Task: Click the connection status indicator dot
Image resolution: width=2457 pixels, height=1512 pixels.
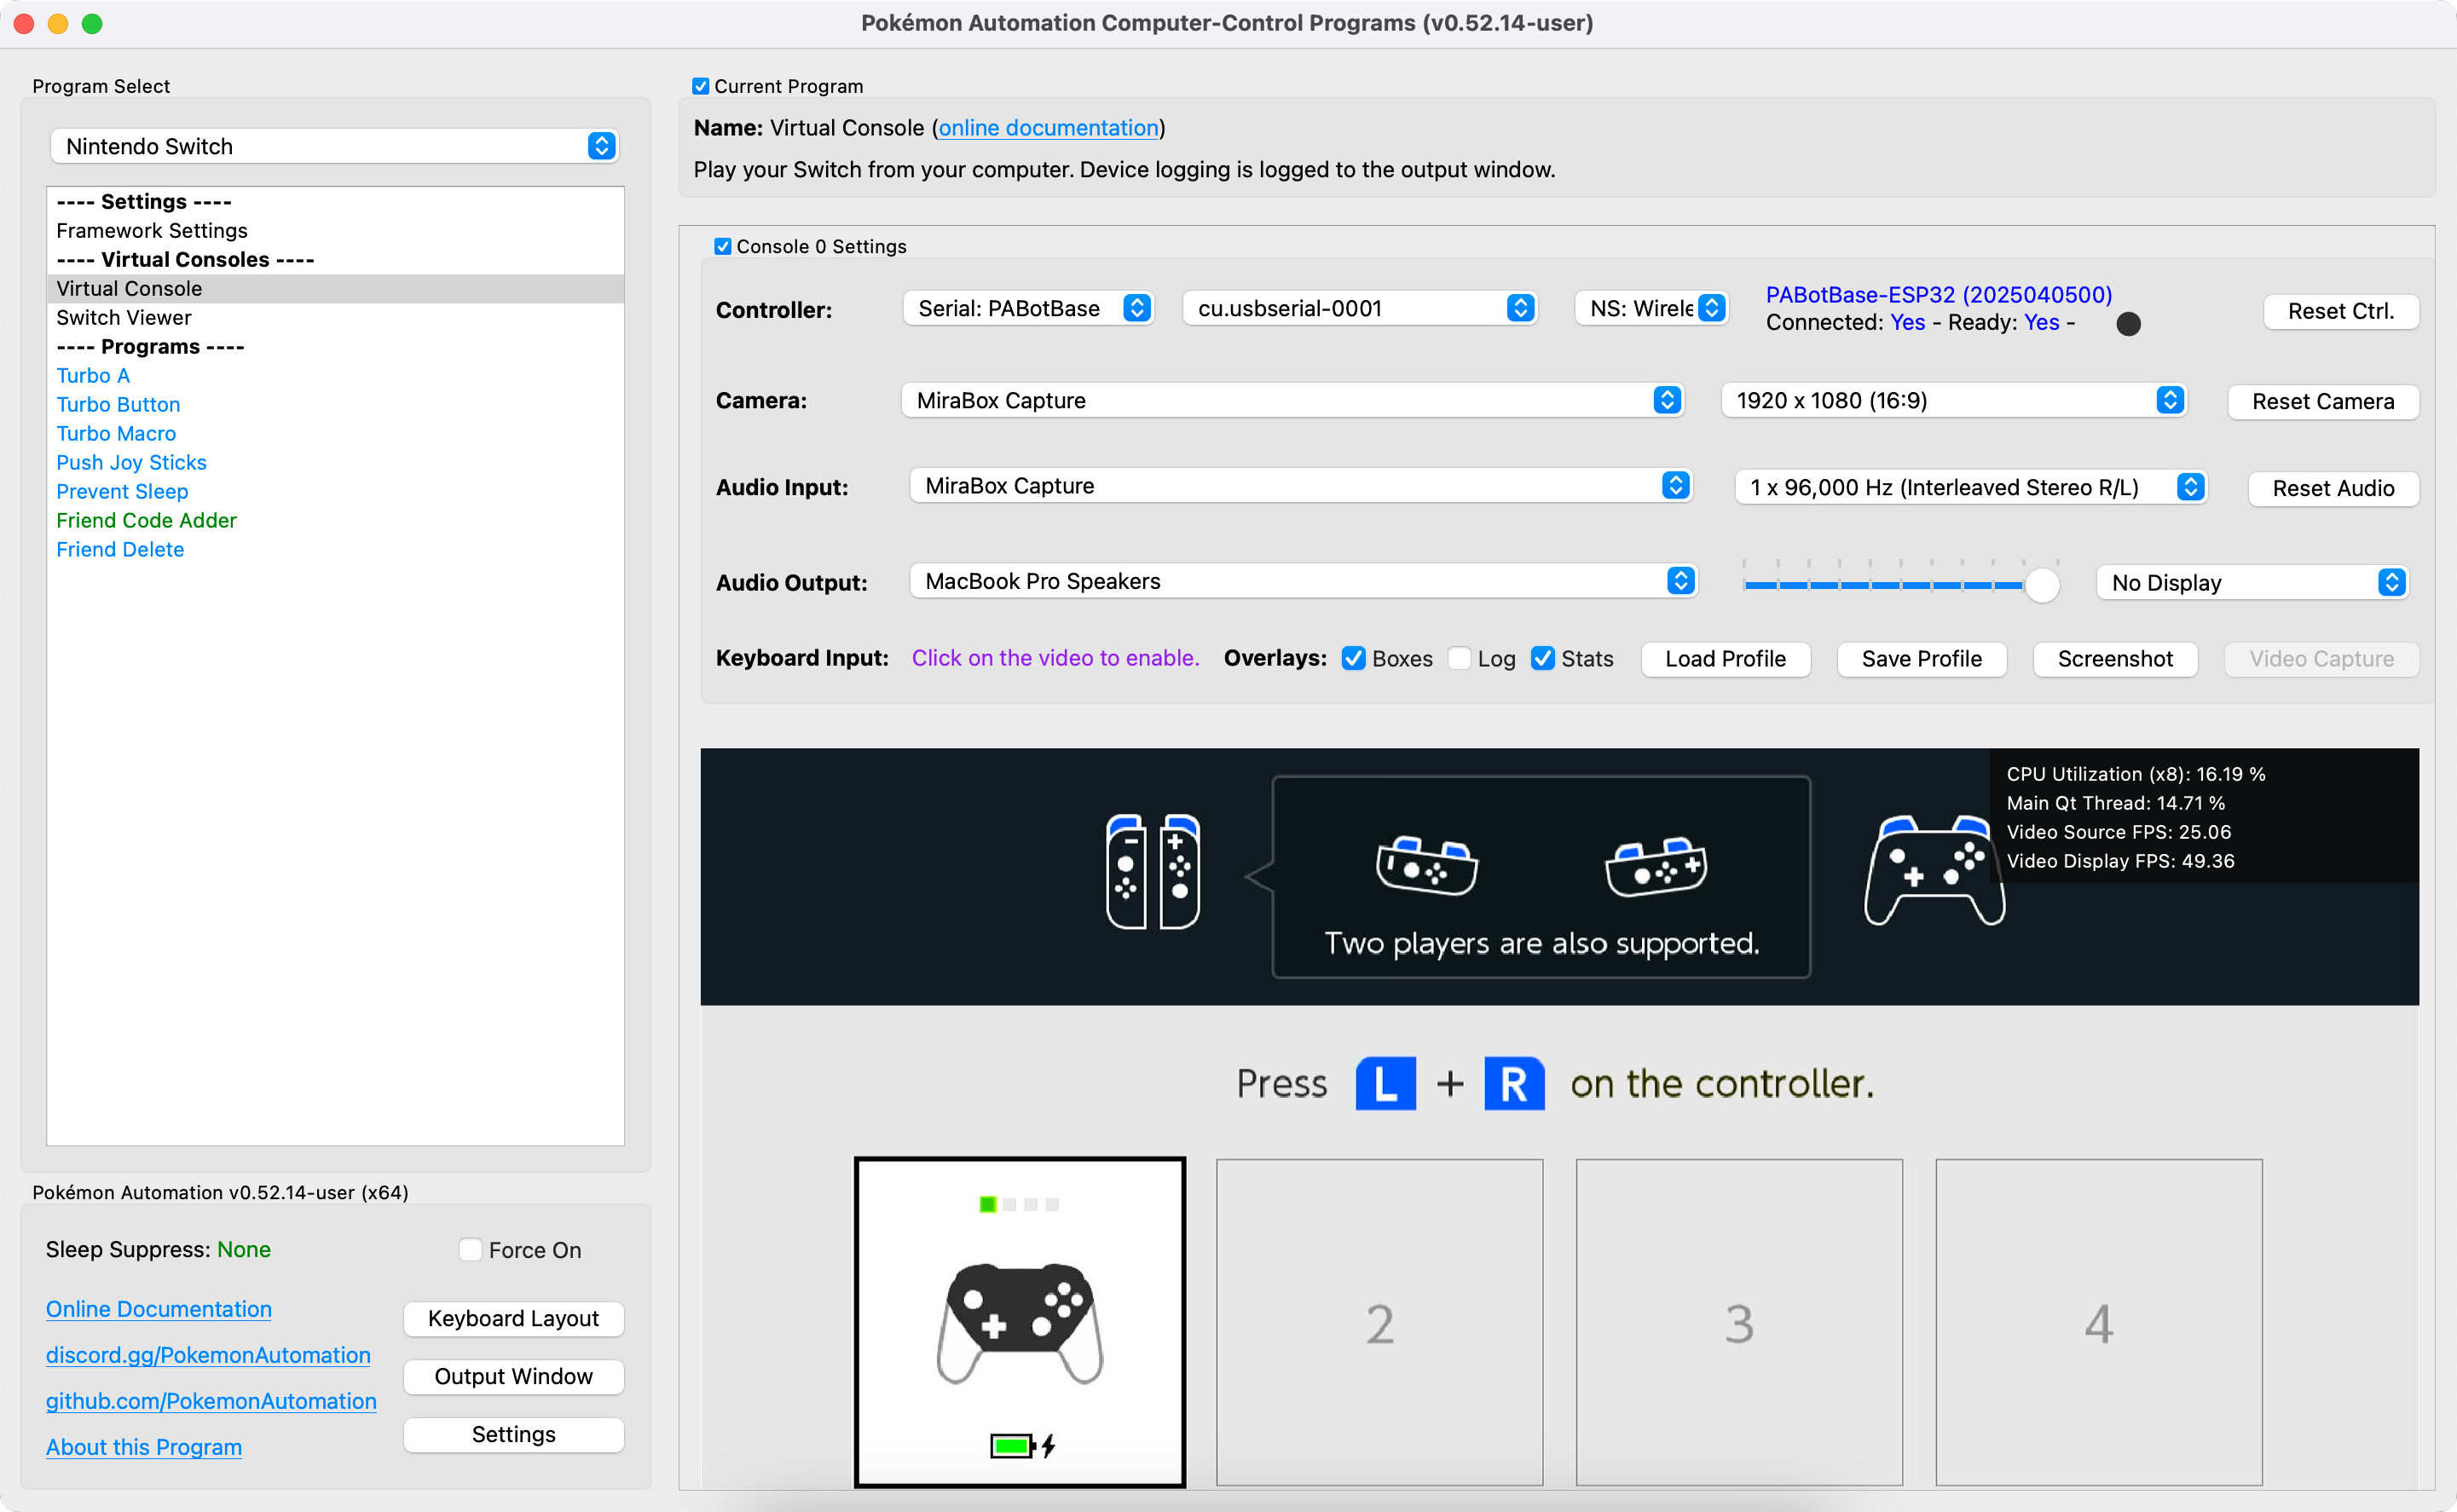Action: (x=2128, y=324)
